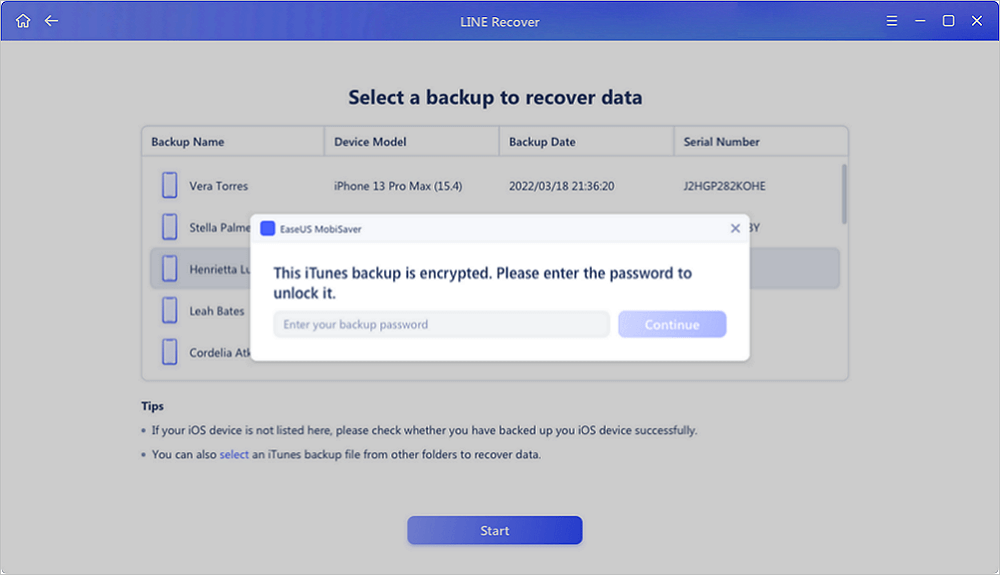Click the phone icon beside Cordelia backup
1000x575 pixels.
coord(170,352)
